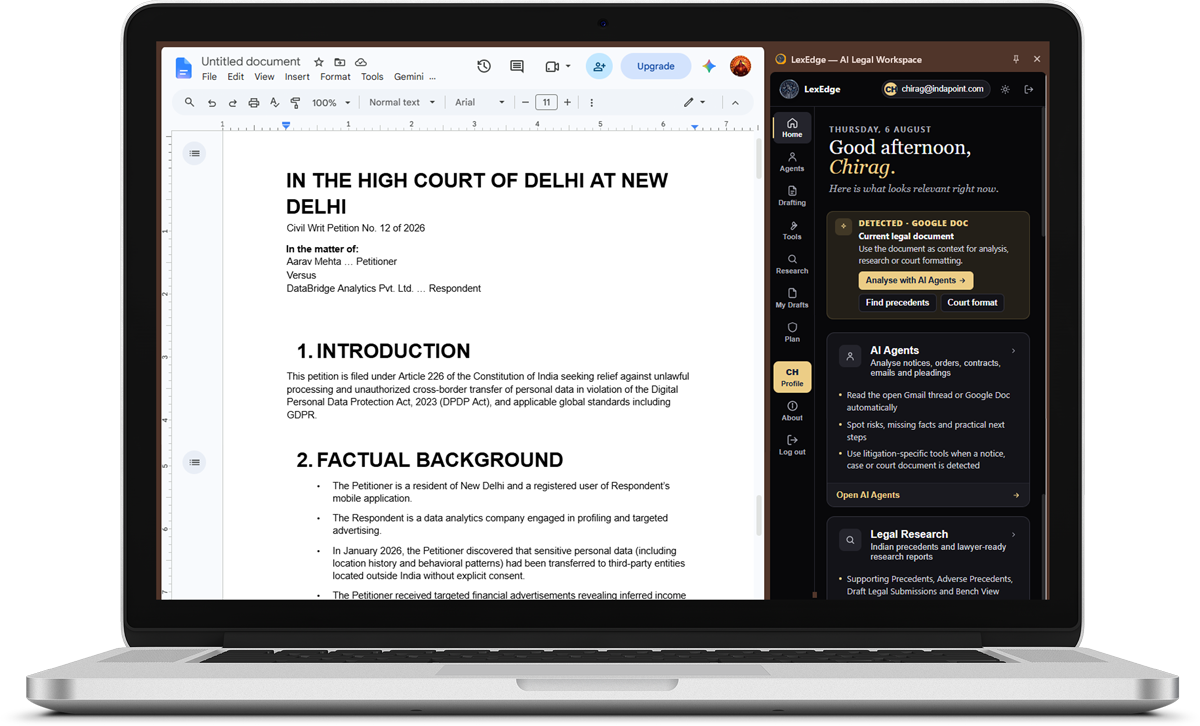Click the share person-add icon
Screen dimensions: 1200x726
tap(599, 66)
